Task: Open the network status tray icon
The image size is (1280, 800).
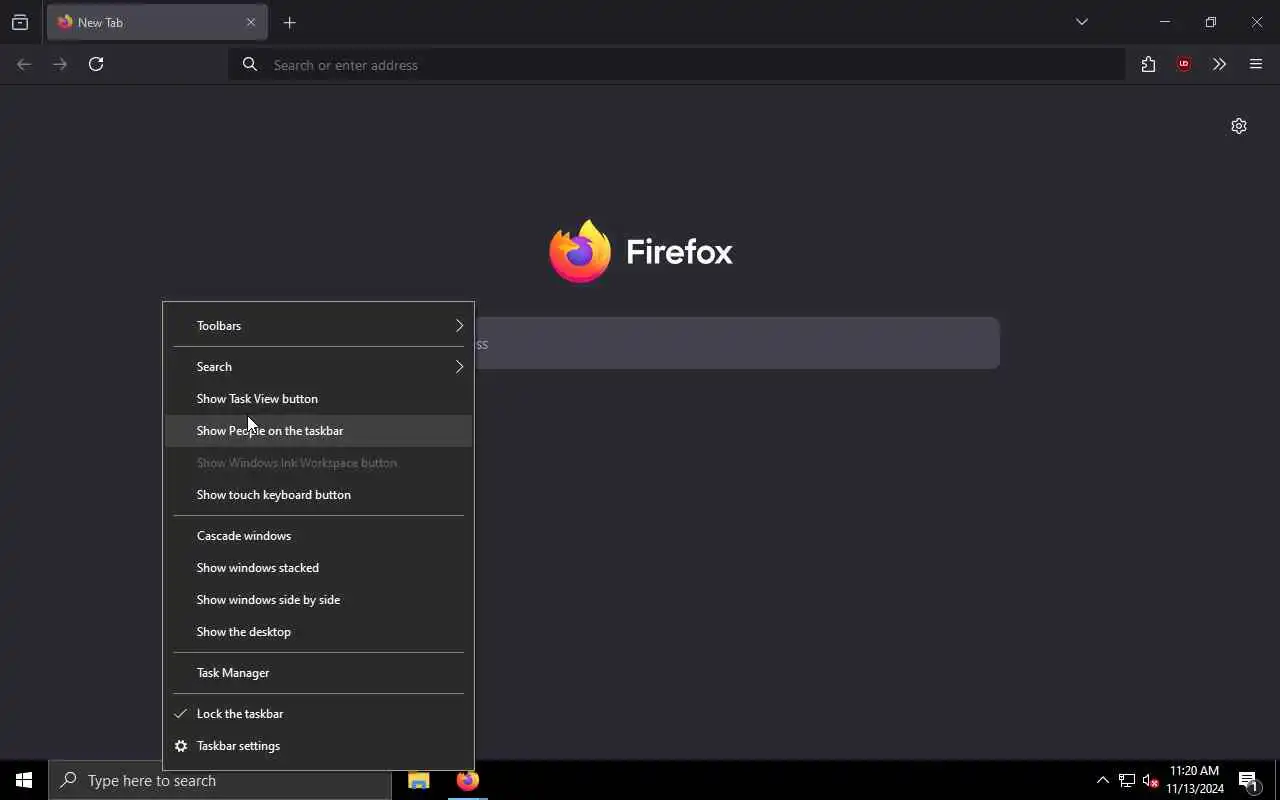Action: [x=1127, y=780]
